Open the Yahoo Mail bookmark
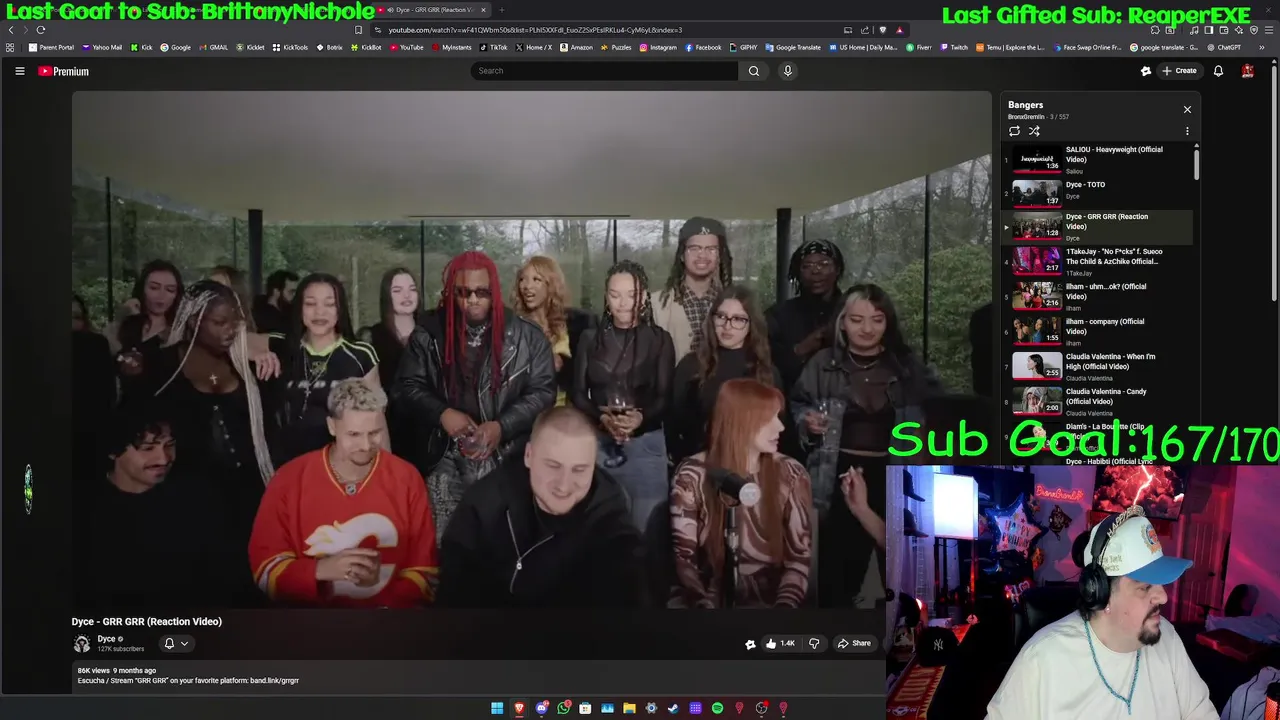The width and height of the screenshot is (1280, 720). [103, 47]
